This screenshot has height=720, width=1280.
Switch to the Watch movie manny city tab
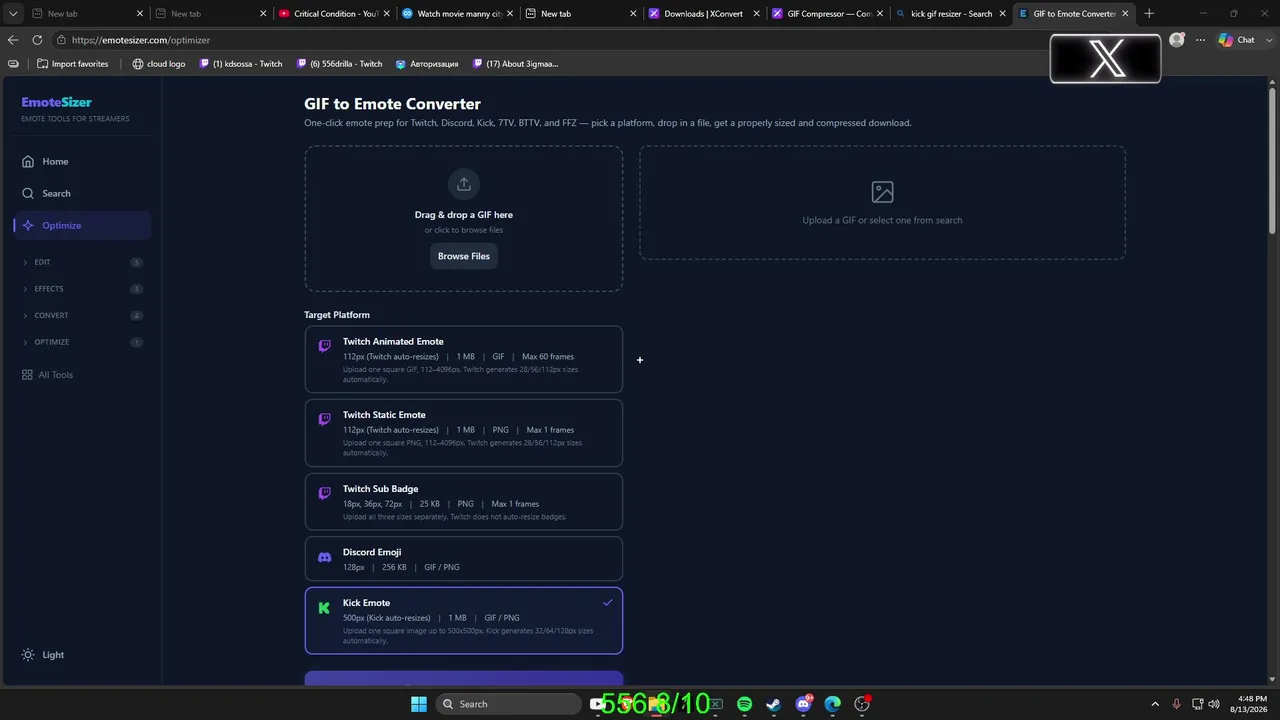(456, 14)
